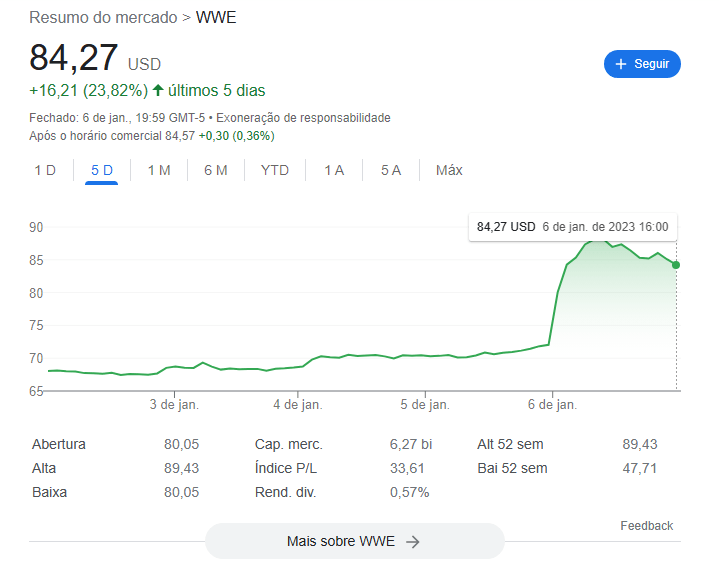Screen dimensions: 719x564
Task: Click the arrow icon beside Mais sobre WWE
Action: (413, 542)
